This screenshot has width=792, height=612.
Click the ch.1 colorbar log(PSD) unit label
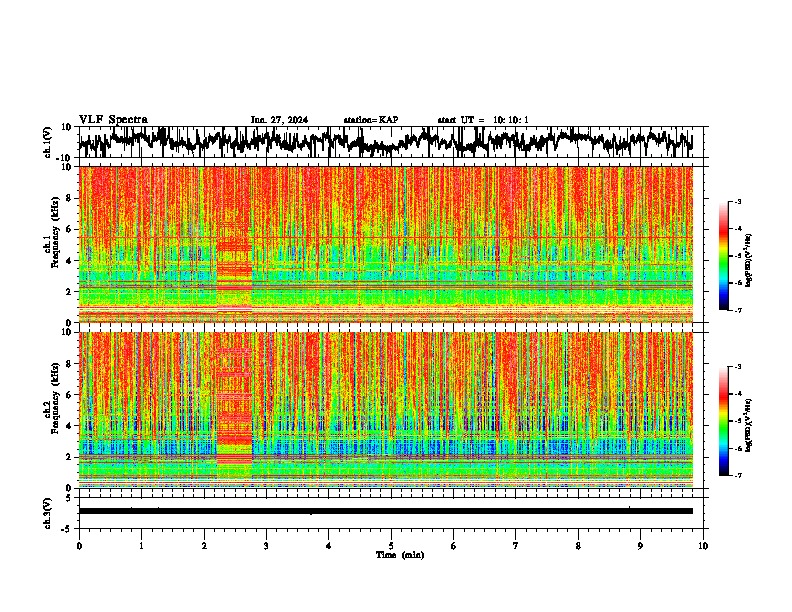(x=748, y=260)
